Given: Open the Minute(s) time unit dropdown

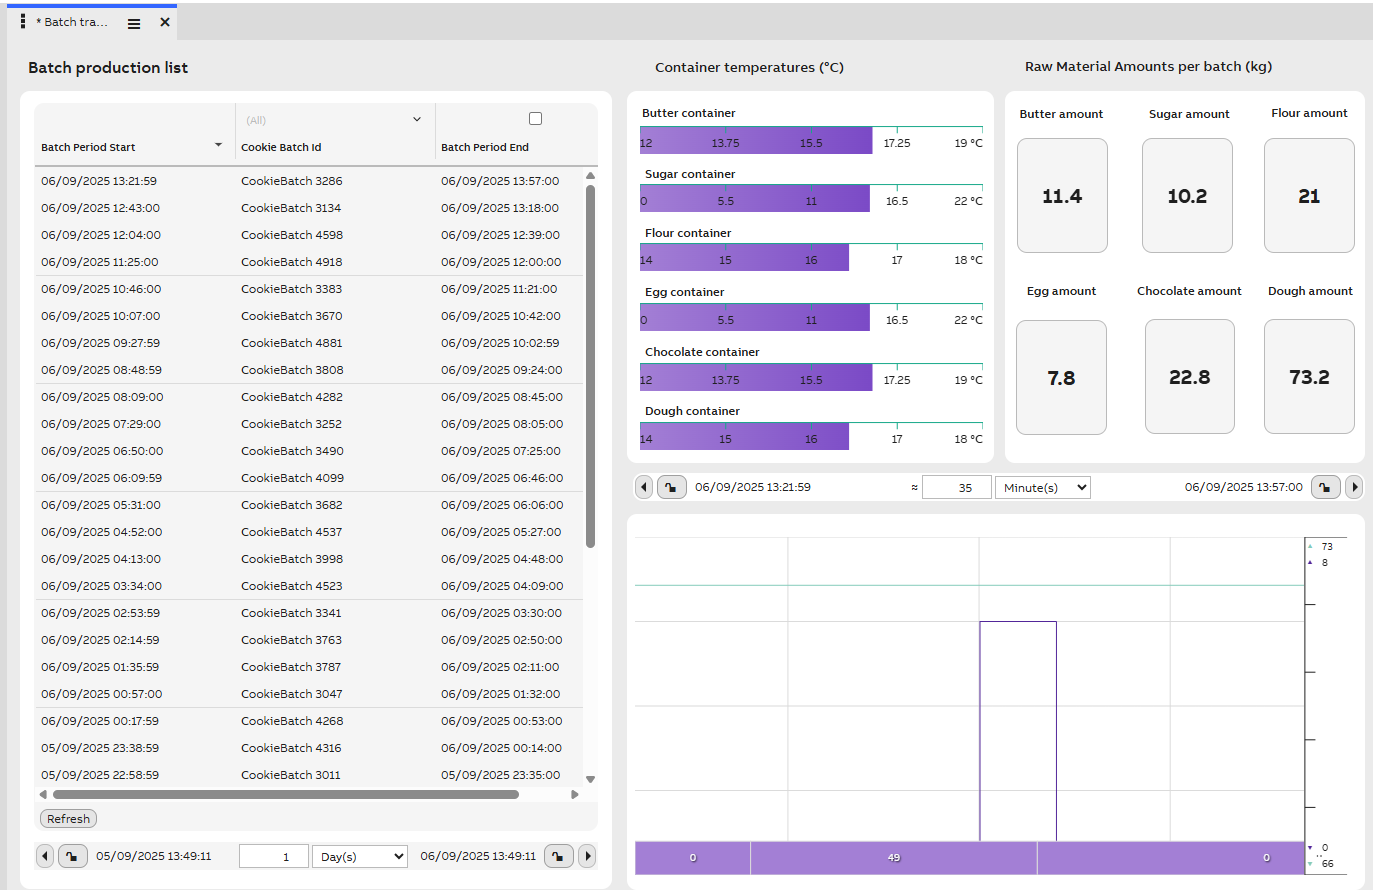Looking at the screenshot, I should (1043, 487).
